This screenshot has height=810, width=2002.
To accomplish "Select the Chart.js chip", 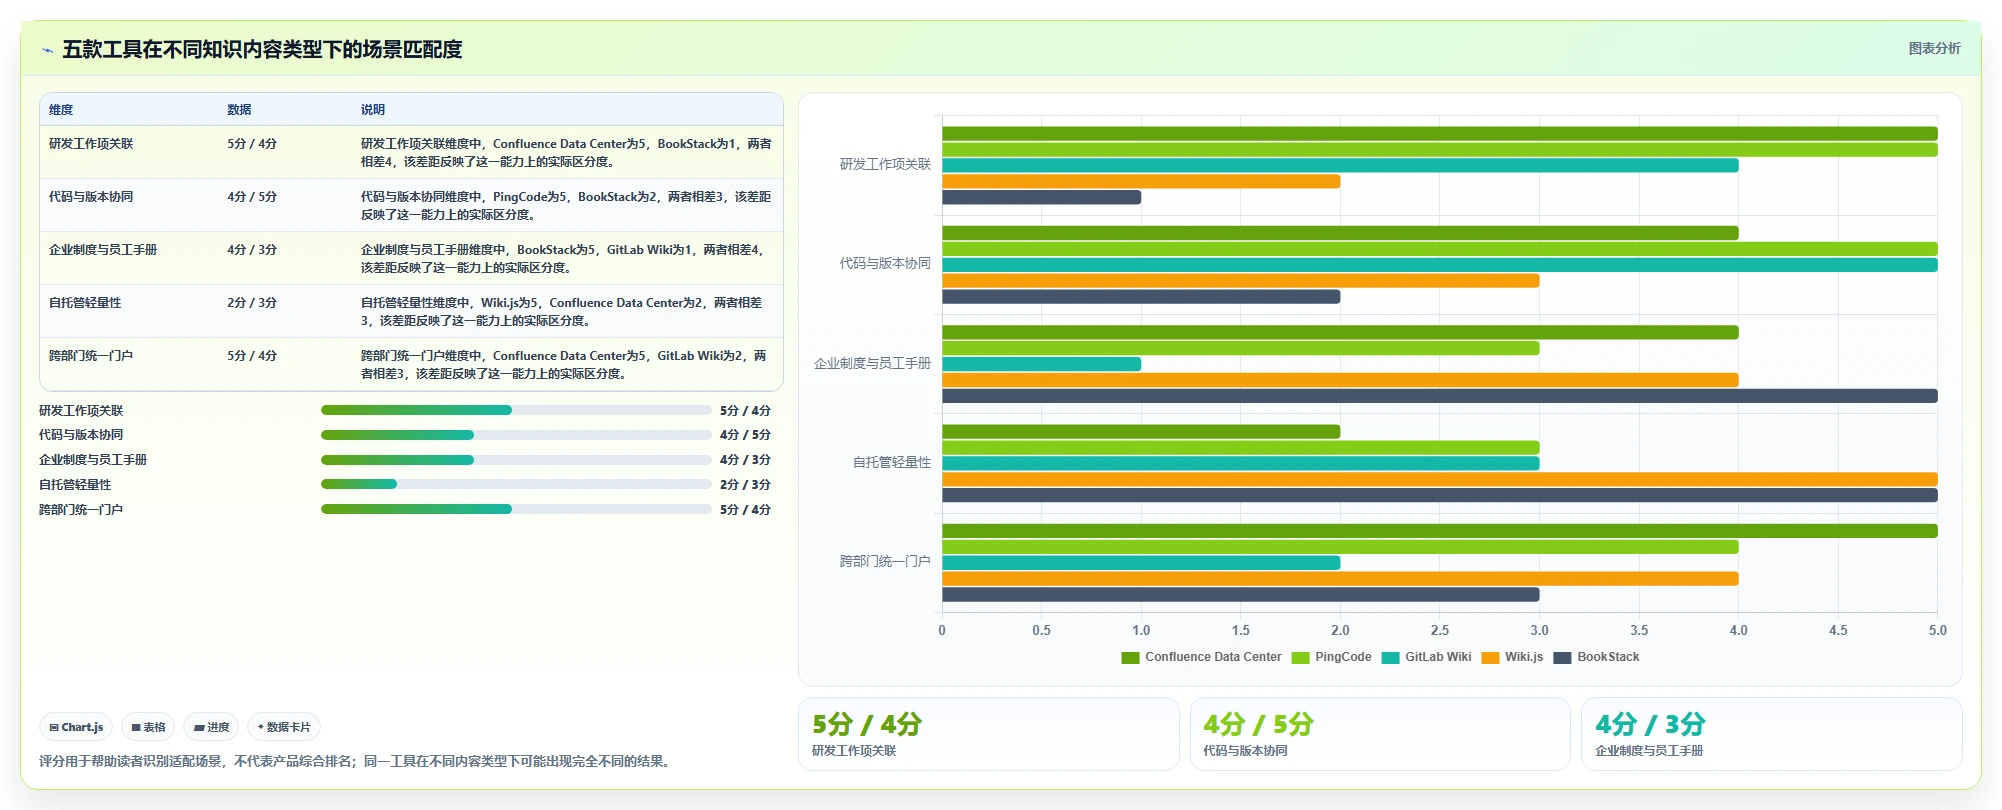I will 76,727.
